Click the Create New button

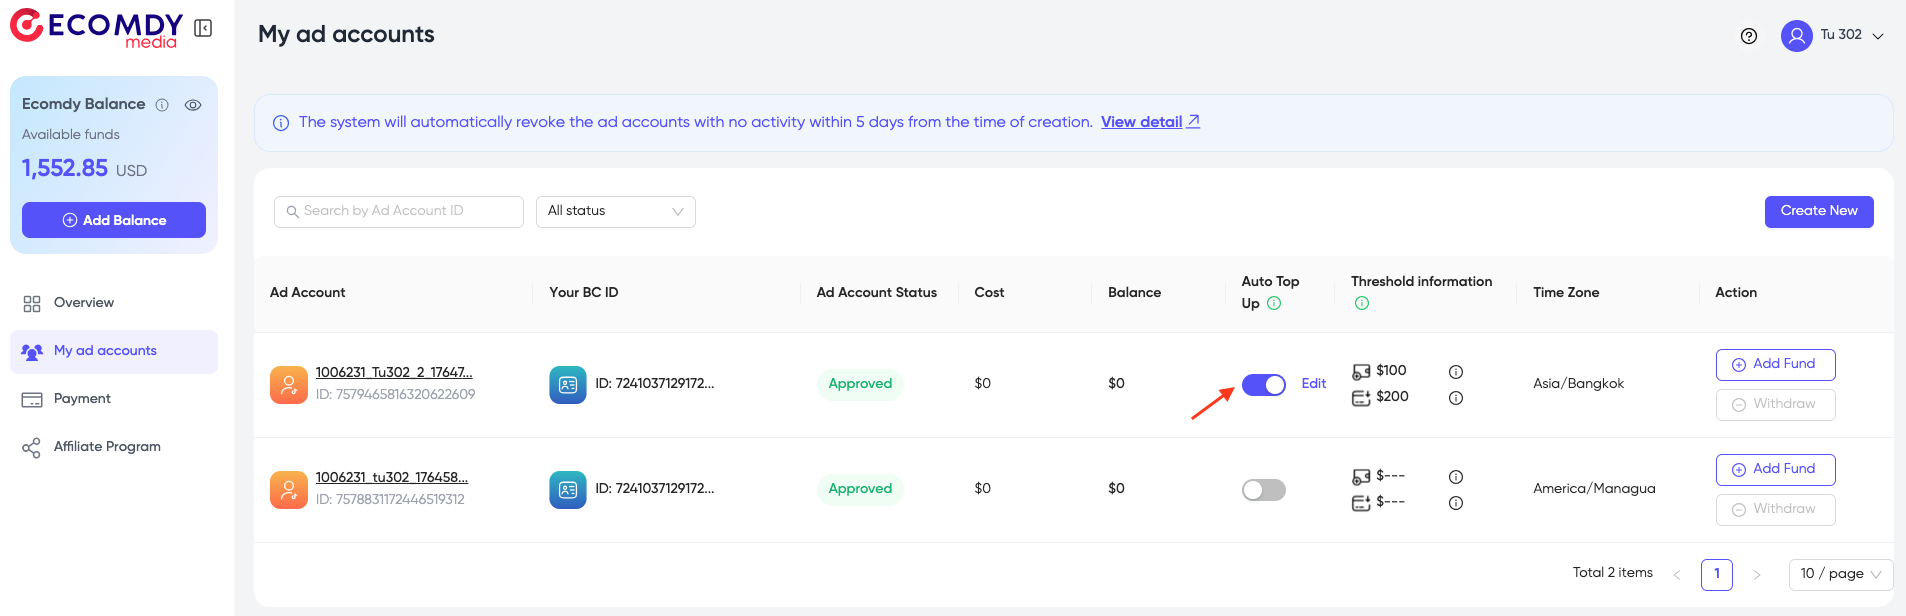point(1818,212)
